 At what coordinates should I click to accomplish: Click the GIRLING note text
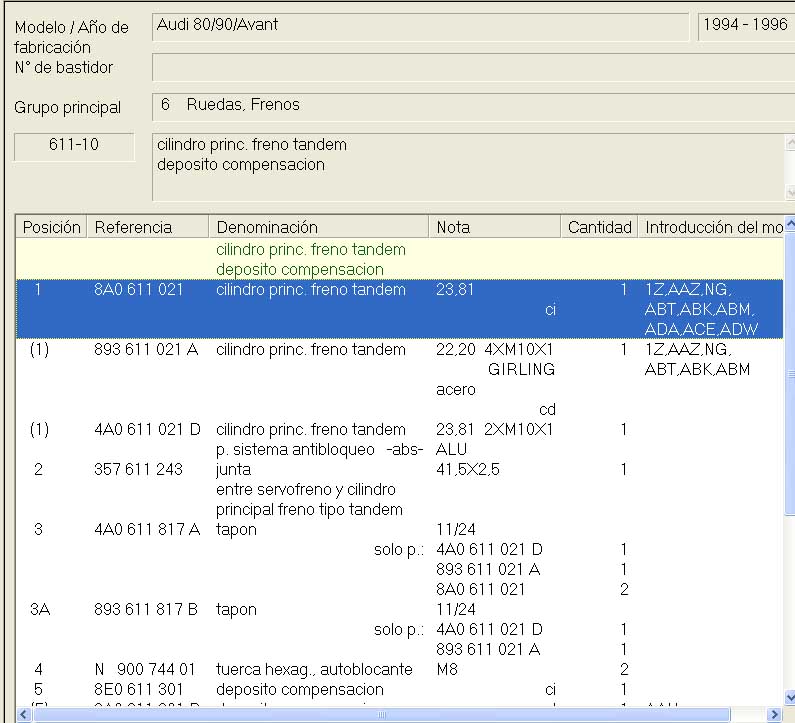click(521, 369)
